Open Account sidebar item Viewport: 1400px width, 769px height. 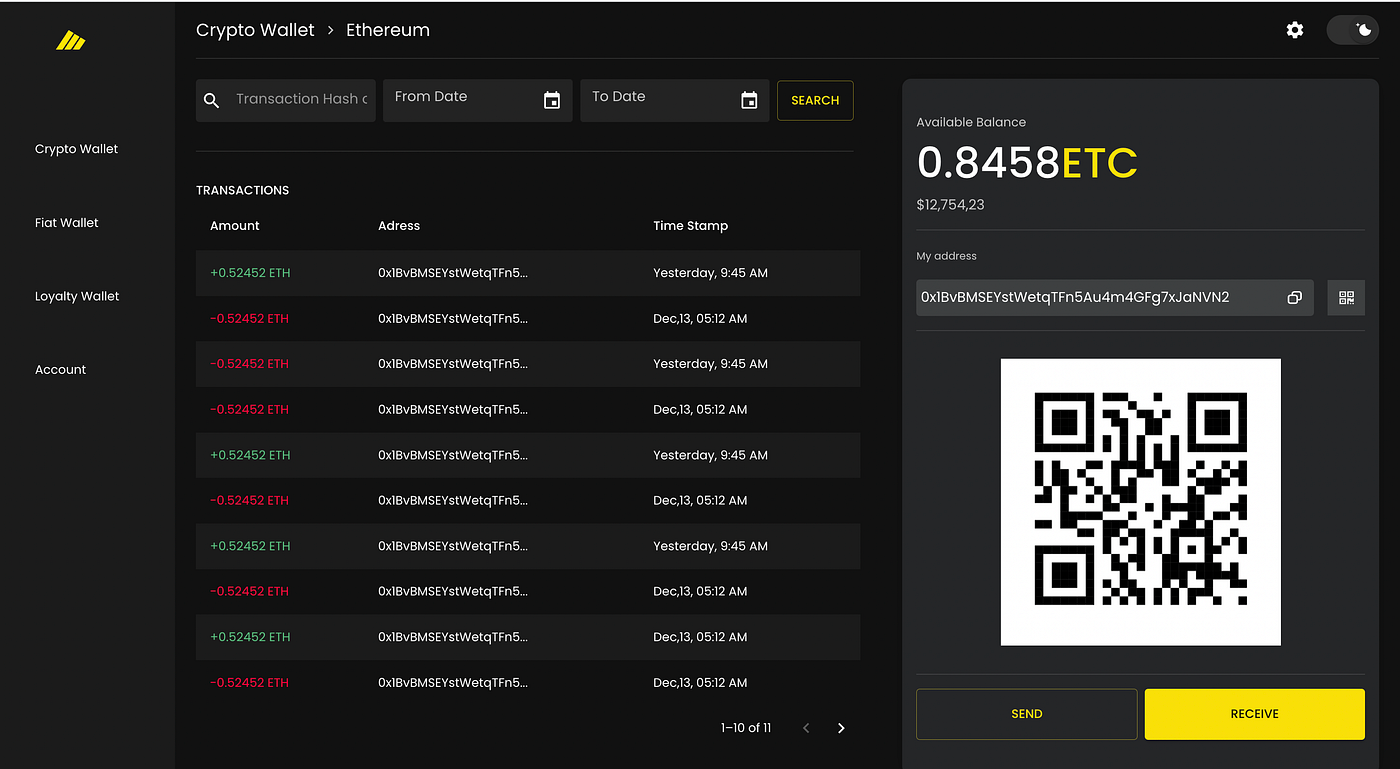click(61, 370)
